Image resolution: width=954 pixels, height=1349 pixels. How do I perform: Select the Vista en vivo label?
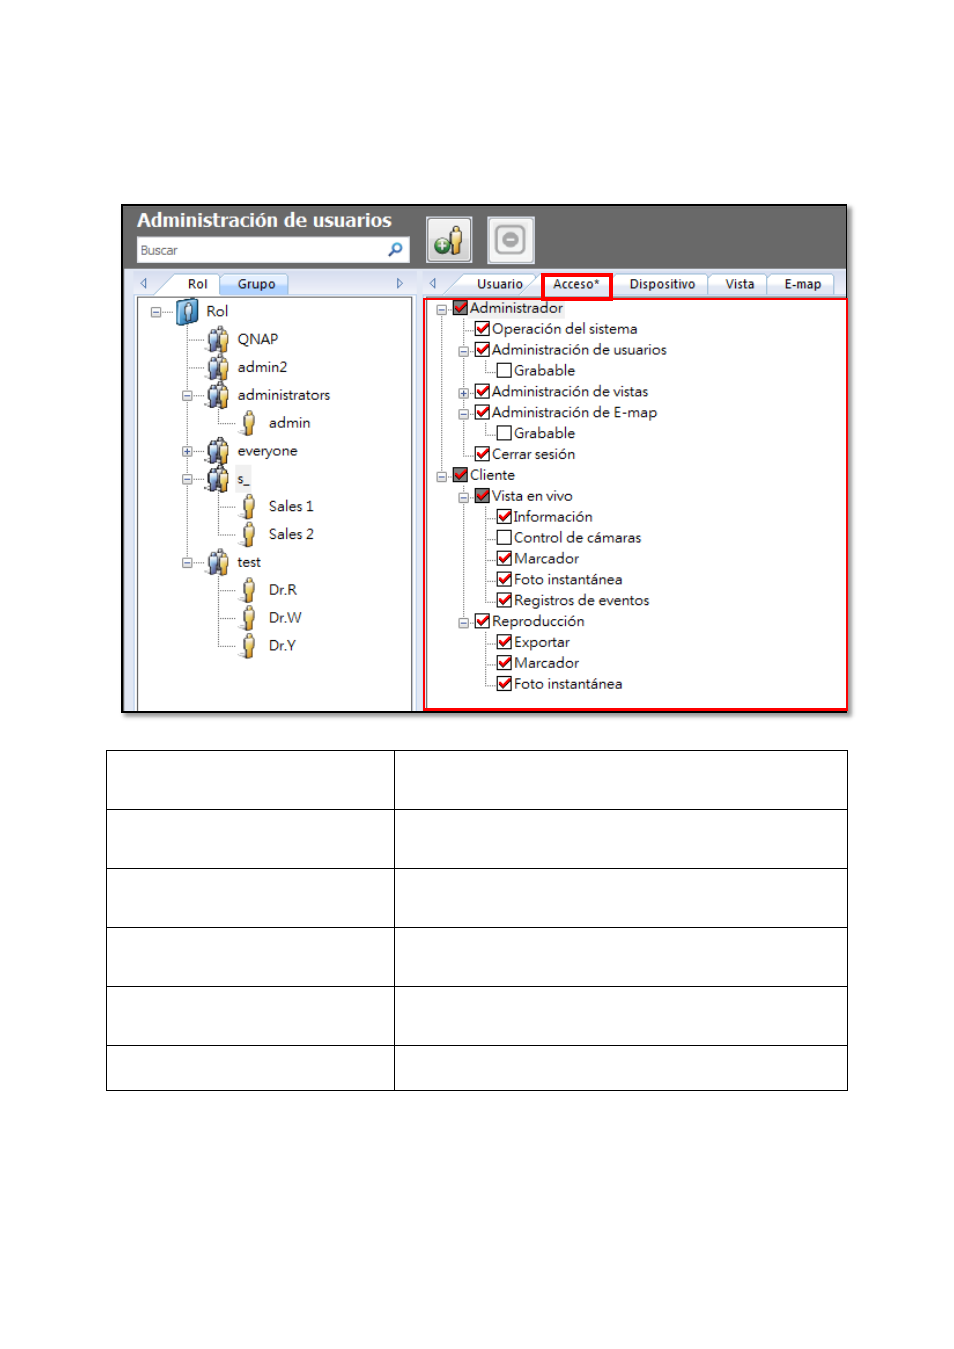[x=532, y=496]
